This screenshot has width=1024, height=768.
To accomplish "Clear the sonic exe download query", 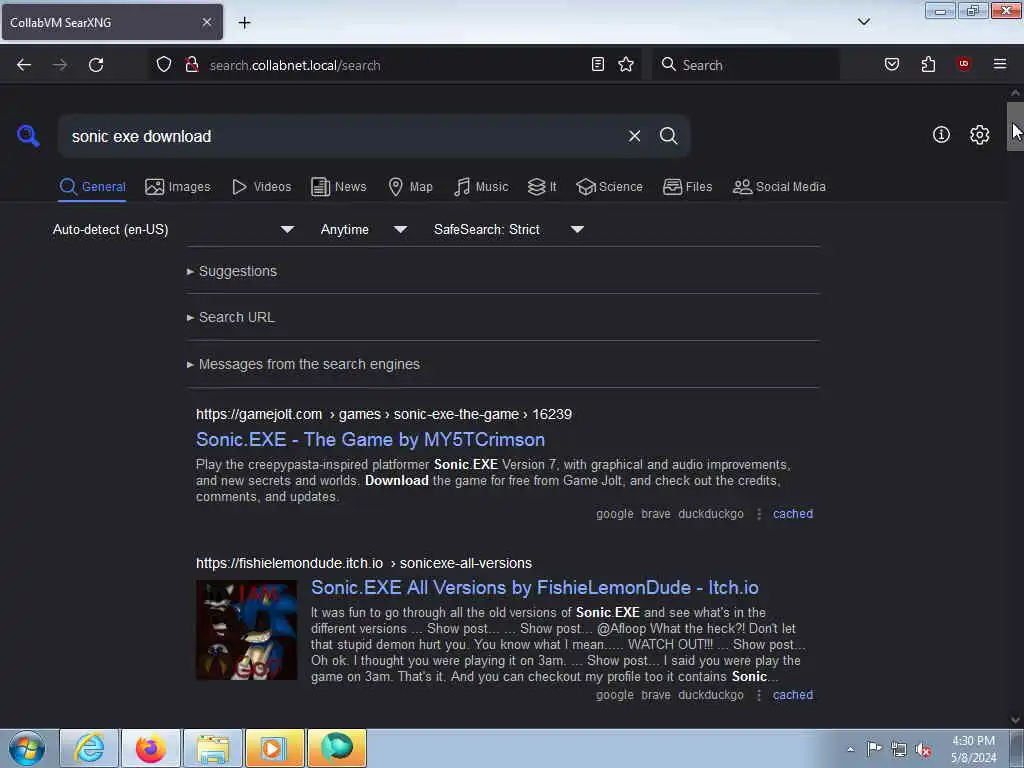I will pyautogui.click(x=634, y=136).
